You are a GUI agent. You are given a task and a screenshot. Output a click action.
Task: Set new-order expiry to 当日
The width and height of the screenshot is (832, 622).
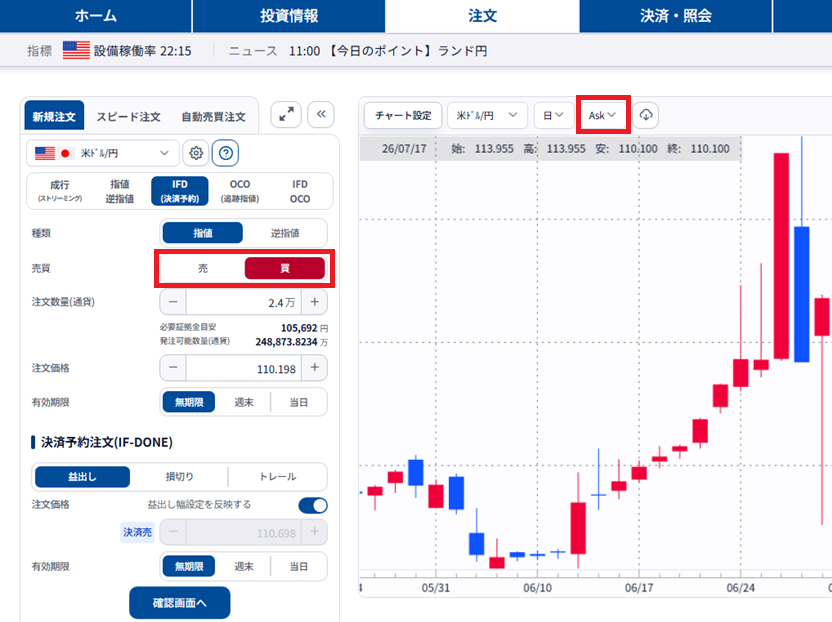coord(299,402)
